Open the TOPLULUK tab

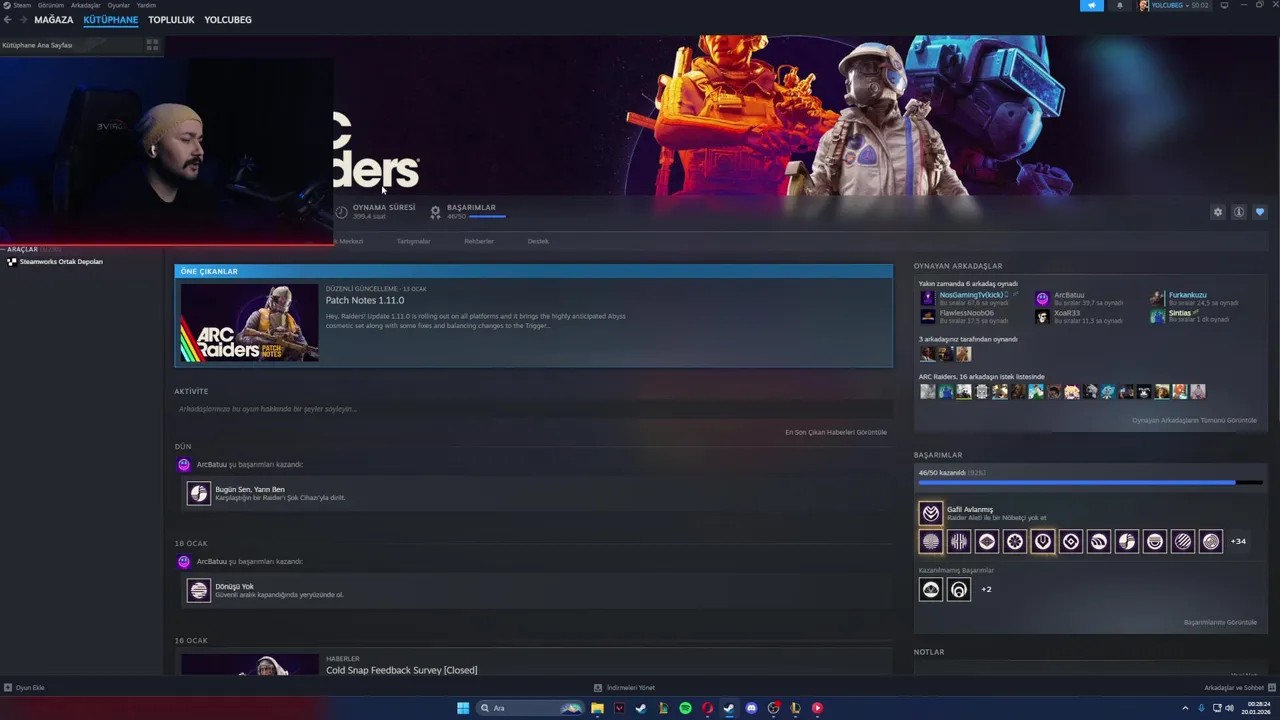pyautogui.click(x=171, y=20)
